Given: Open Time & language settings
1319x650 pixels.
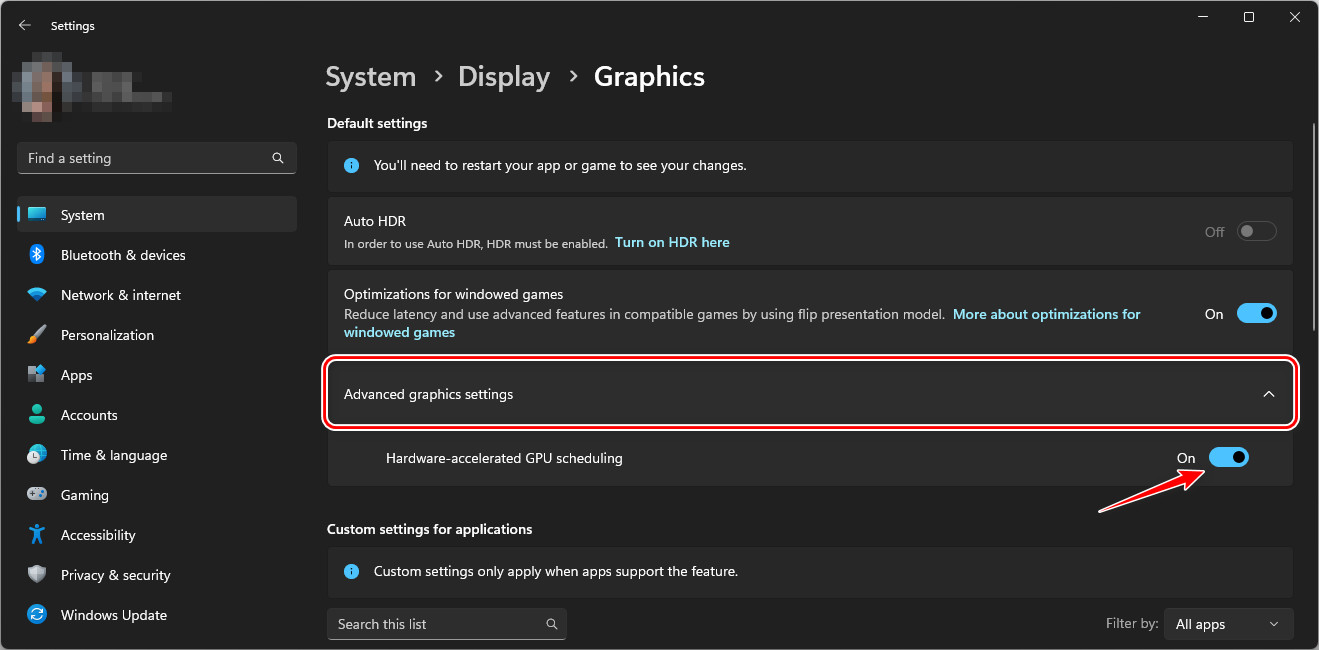Looking at the screenshot, I should 113,455.
